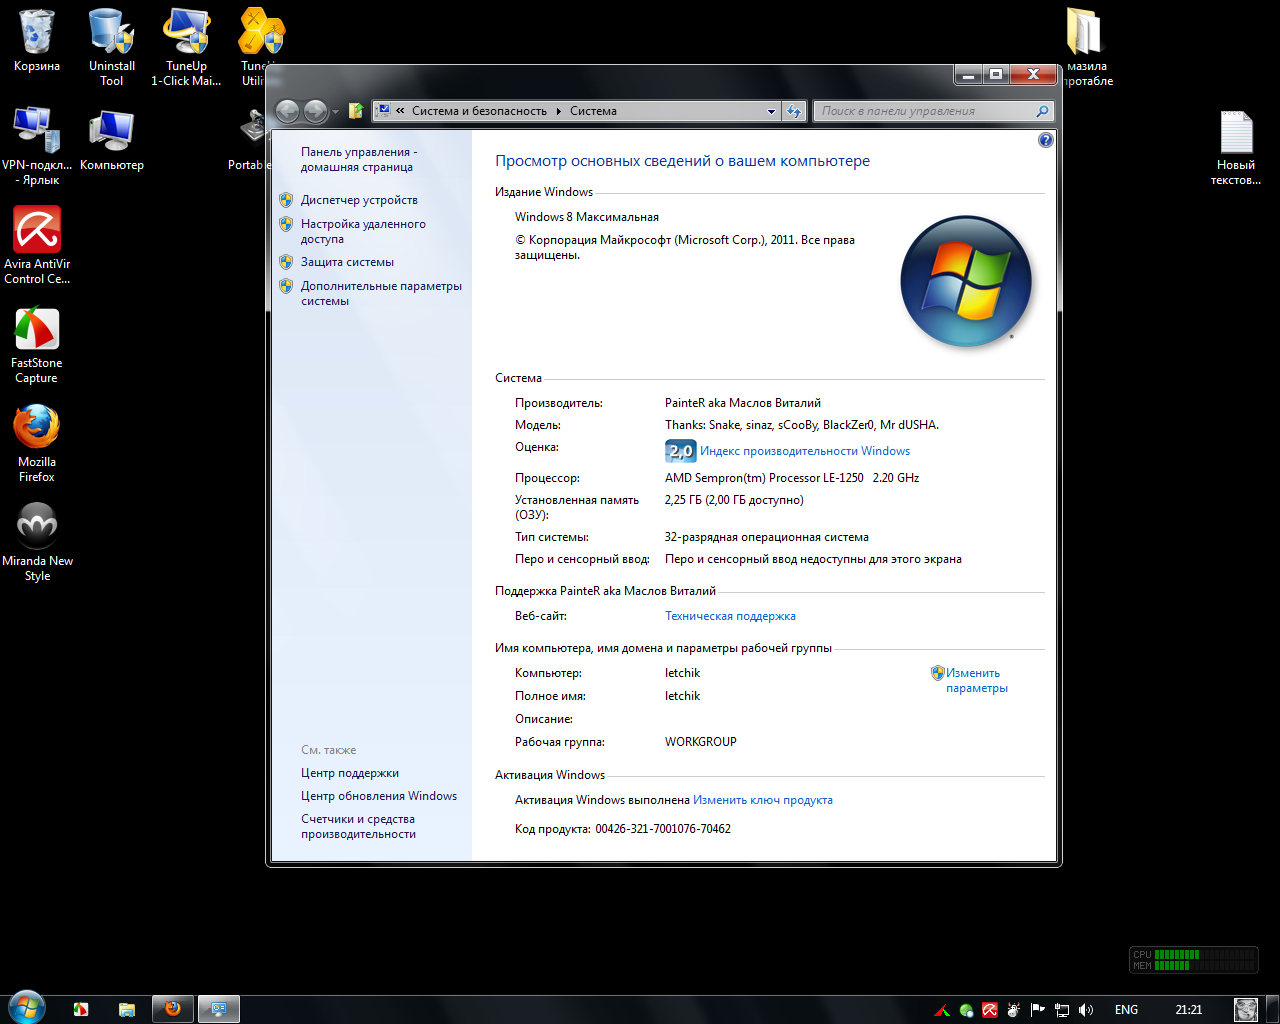1280x1024 pixels.
Task: Click the Back navigation arrow
Action: 287,111
